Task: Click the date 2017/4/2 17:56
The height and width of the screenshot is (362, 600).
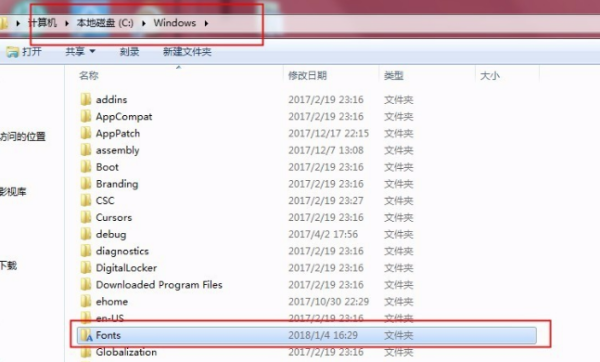Action: (x=323, y=234)
